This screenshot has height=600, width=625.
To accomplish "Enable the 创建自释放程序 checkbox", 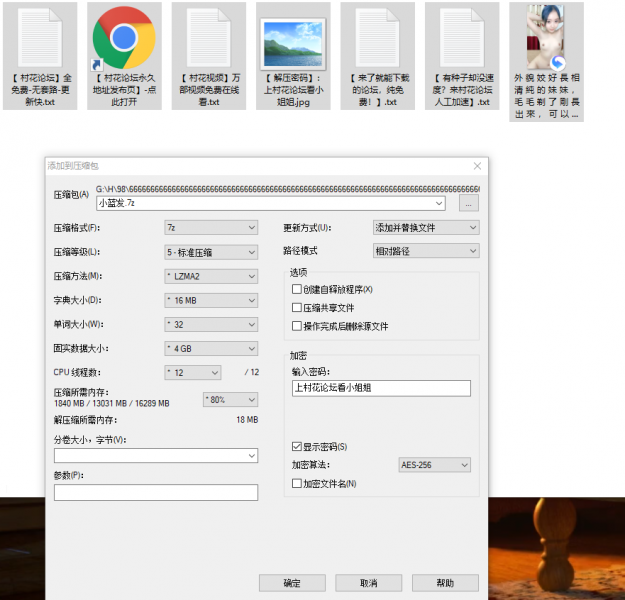I will coord(297,290).
